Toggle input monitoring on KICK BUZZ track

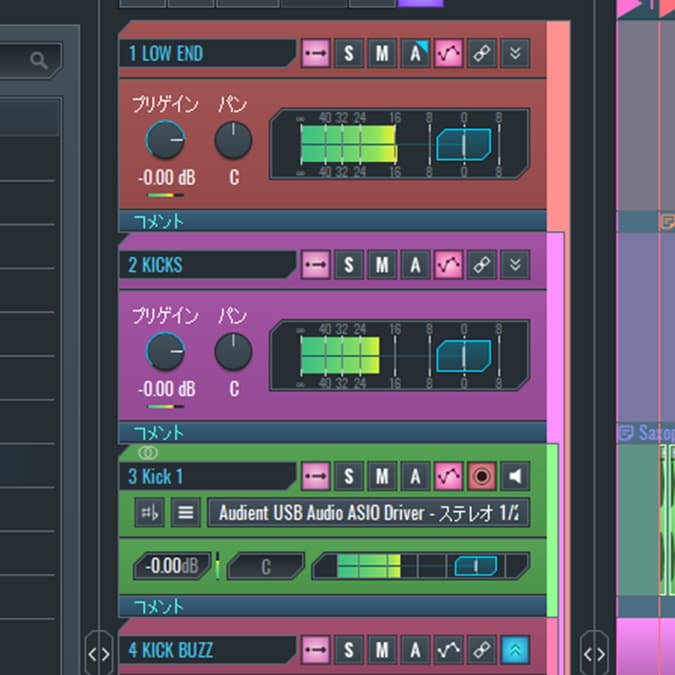[x=316, y=650]
